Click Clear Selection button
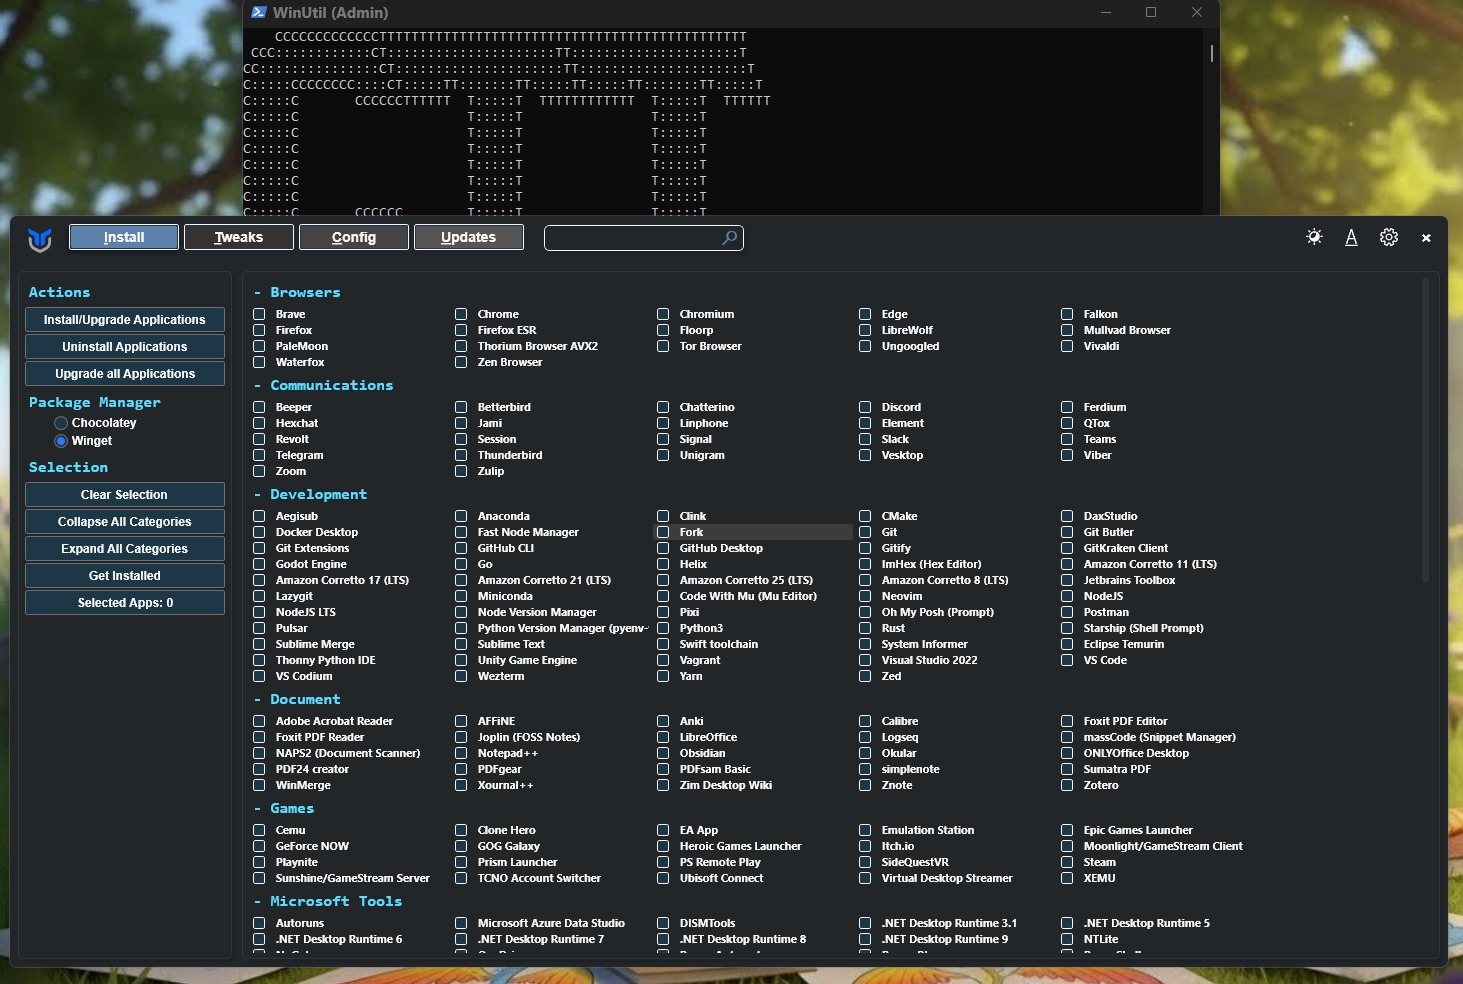Viewport: 1463px width, 984px height. coord(125,495)
